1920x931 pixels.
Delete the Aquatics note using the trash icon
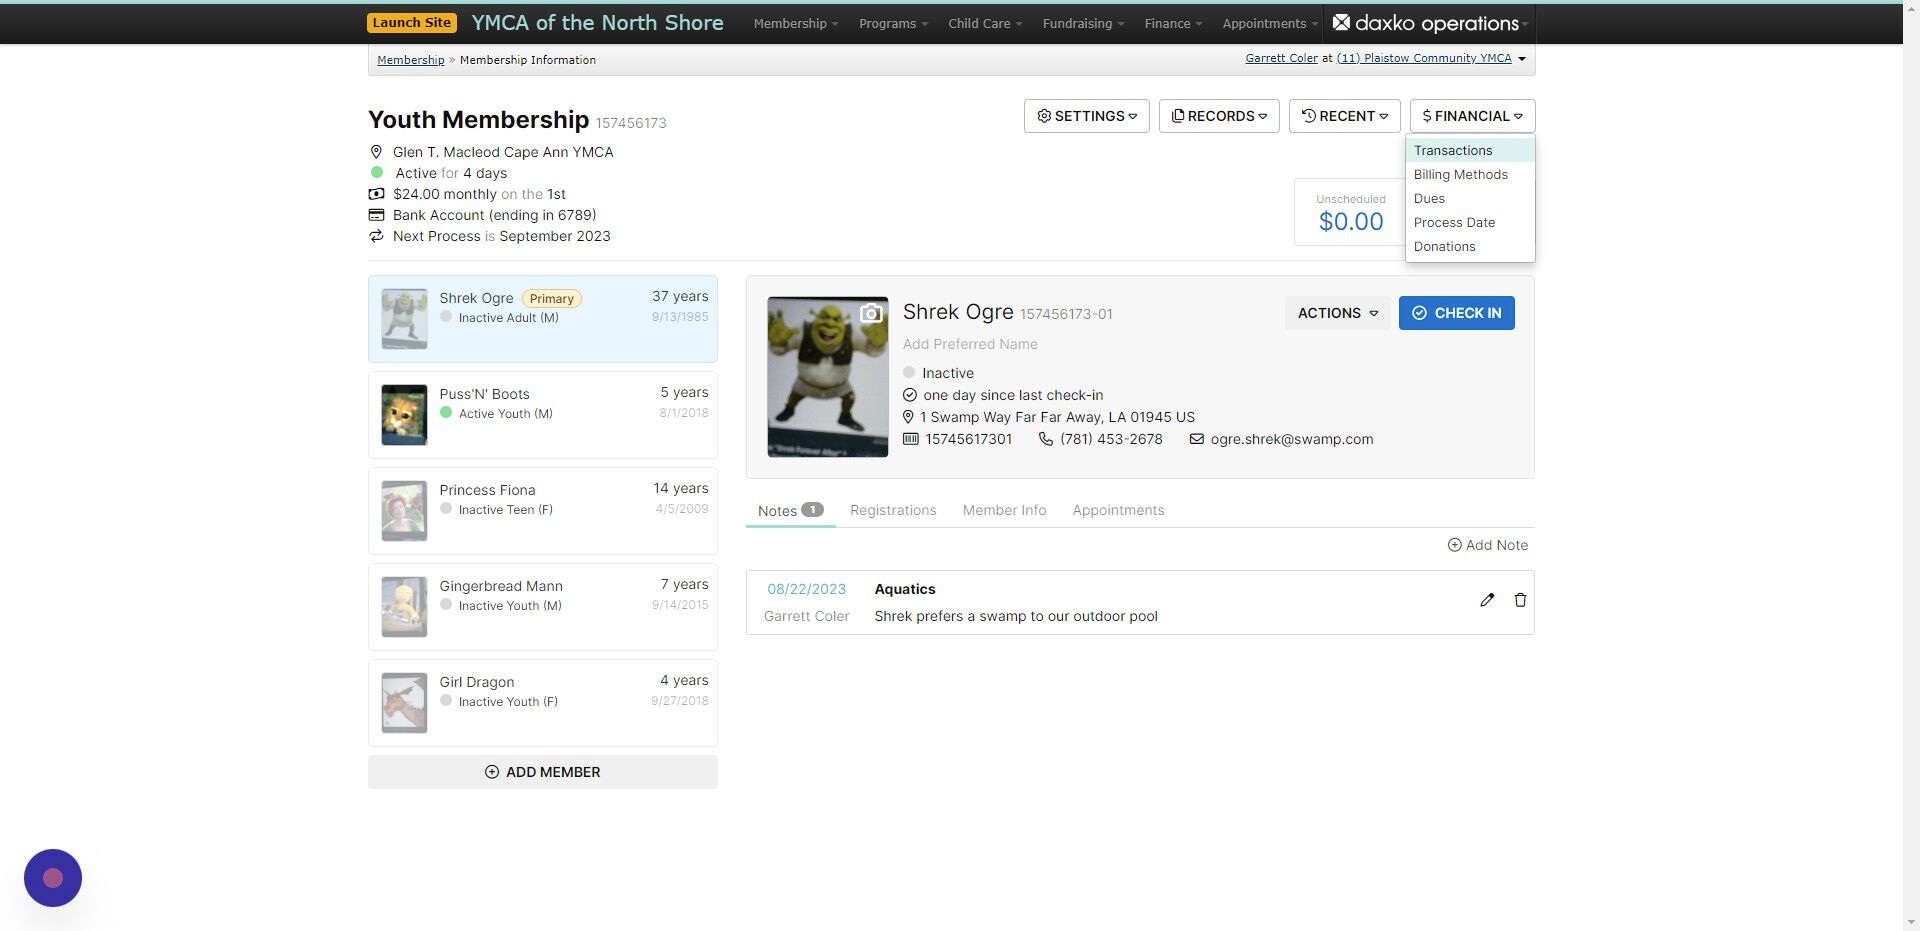(x=1519, y=599)
